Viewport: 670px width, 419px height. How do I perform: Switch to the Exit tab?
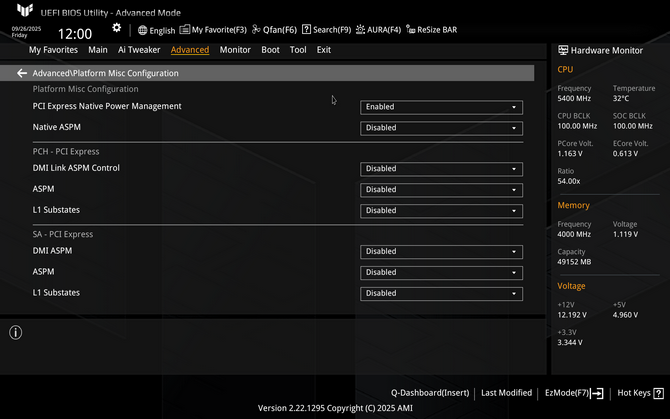[x=323, y=50]
